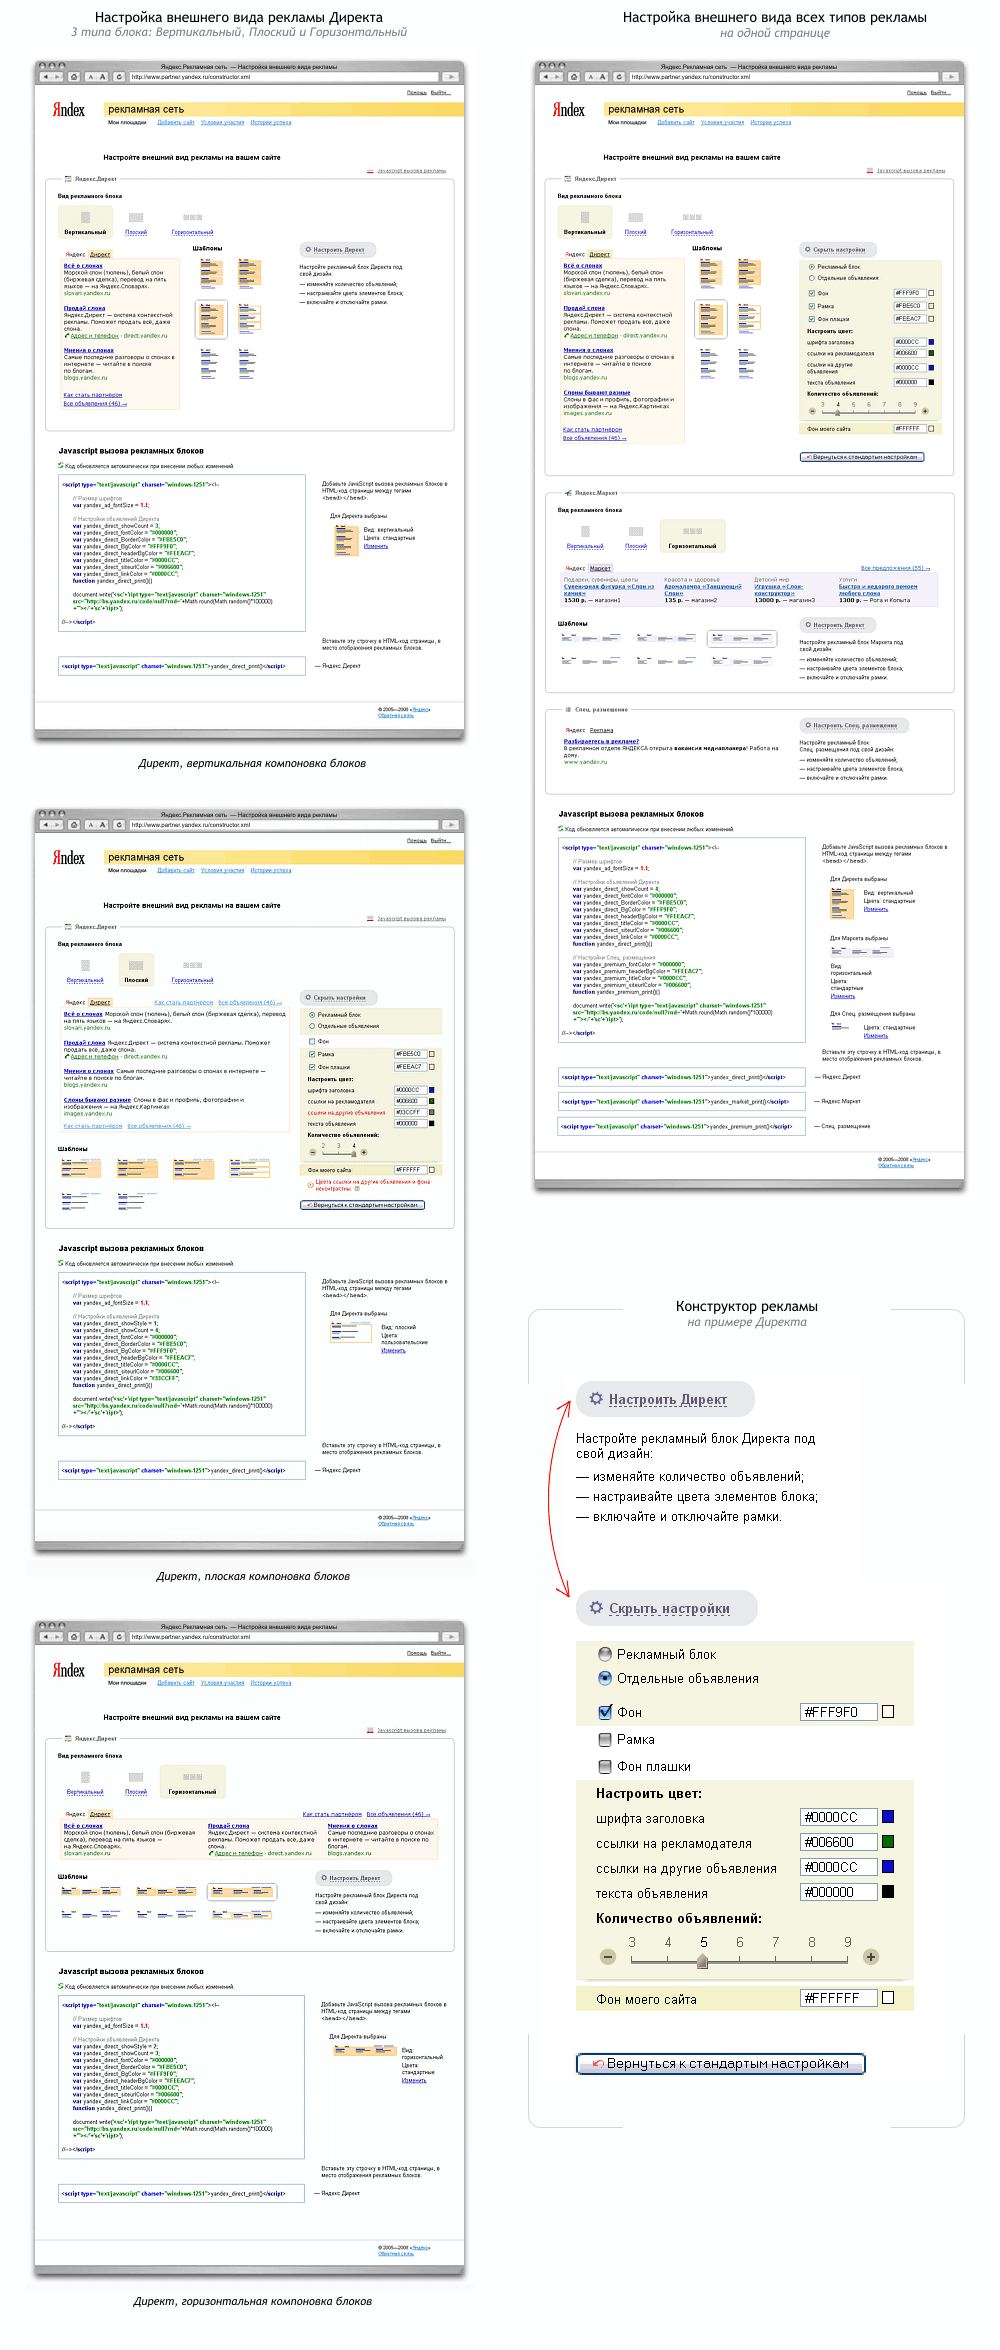Click the blue swatch for 'шрифта заголовка' in the enlarged constructor

pos(888,1816)
